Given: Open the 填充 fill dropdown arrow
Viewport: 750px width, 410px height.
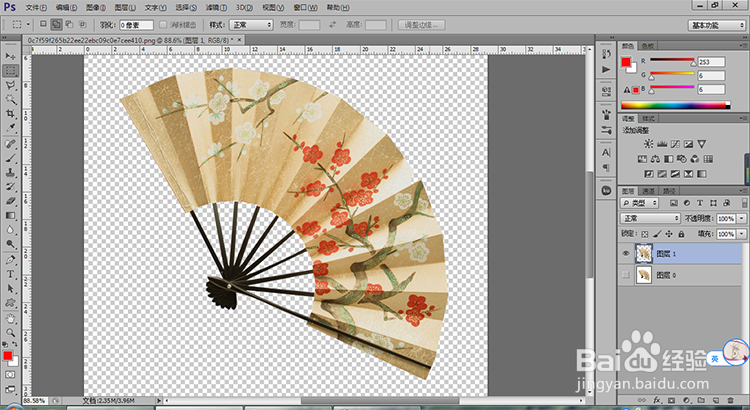Looking at the screenshot, I should pyautogui.click(x=742, y=234).
